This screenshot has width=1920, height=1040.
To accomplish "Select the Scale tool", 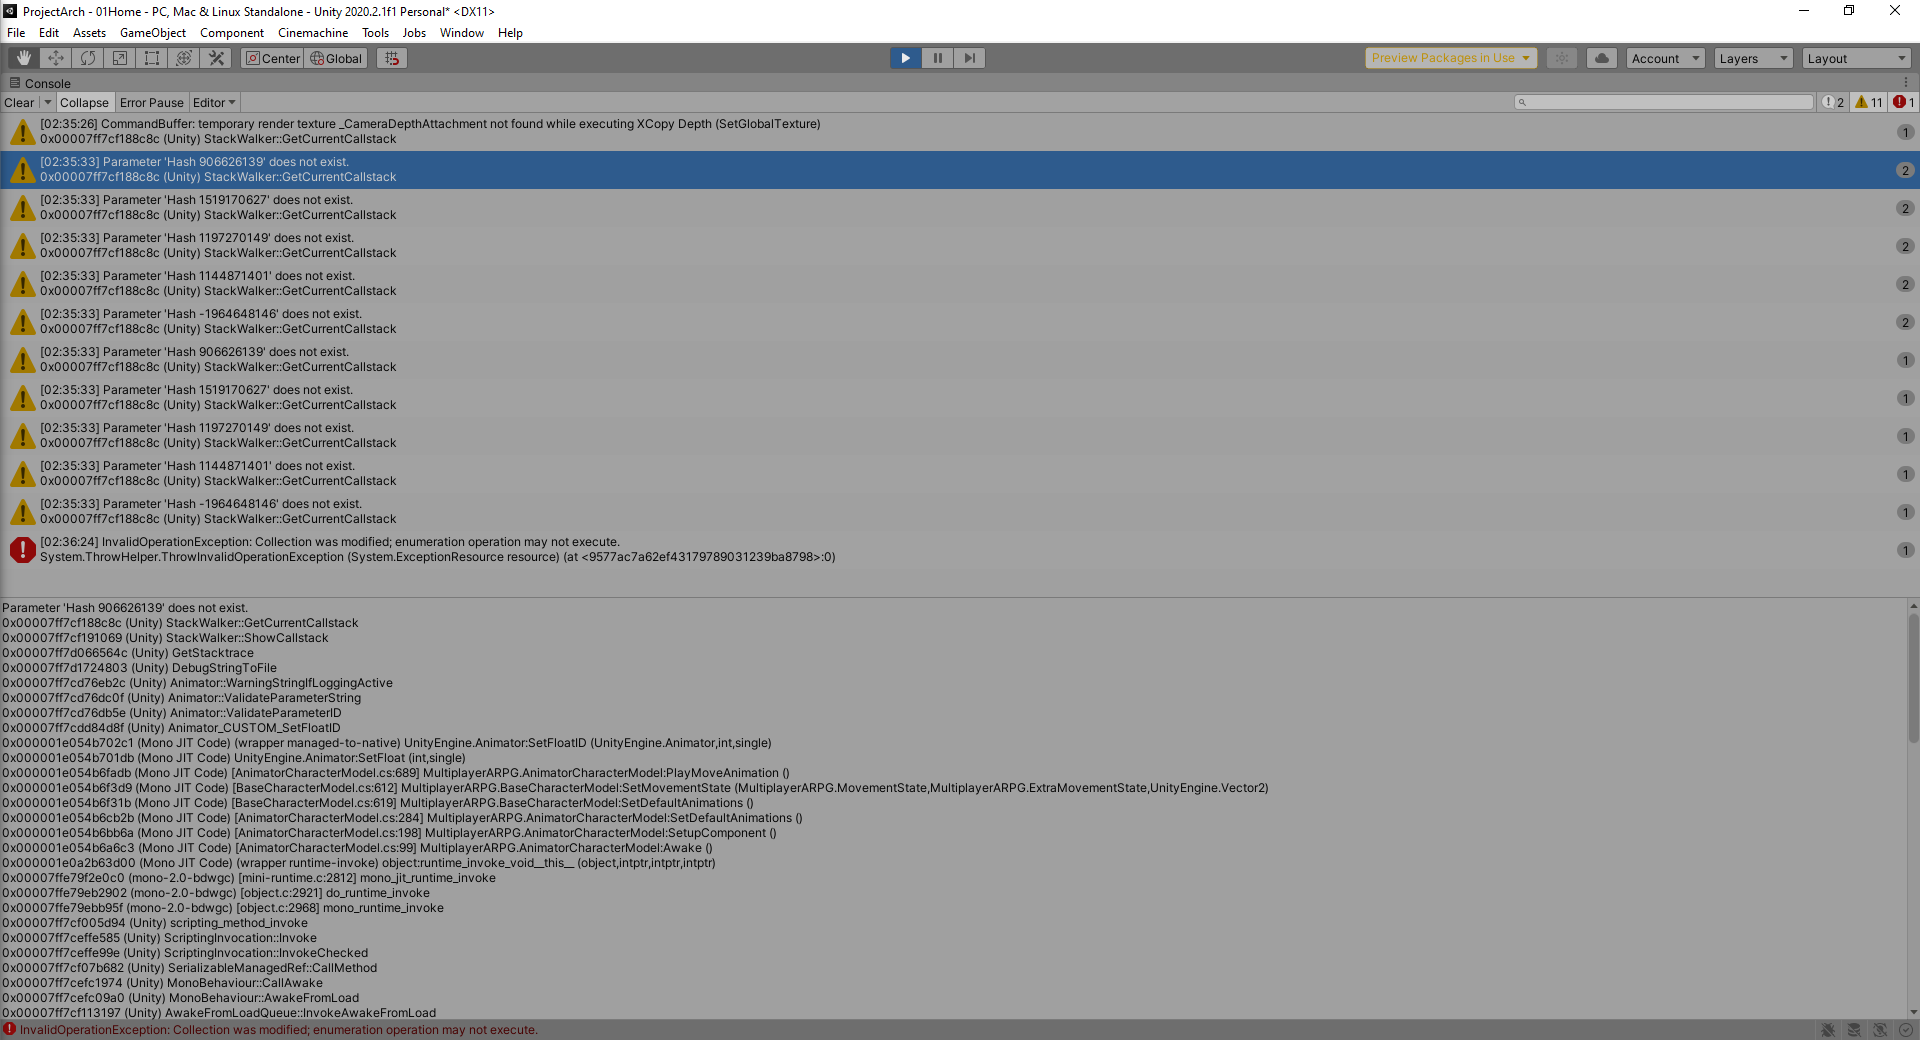I will [x=119, y=58].
